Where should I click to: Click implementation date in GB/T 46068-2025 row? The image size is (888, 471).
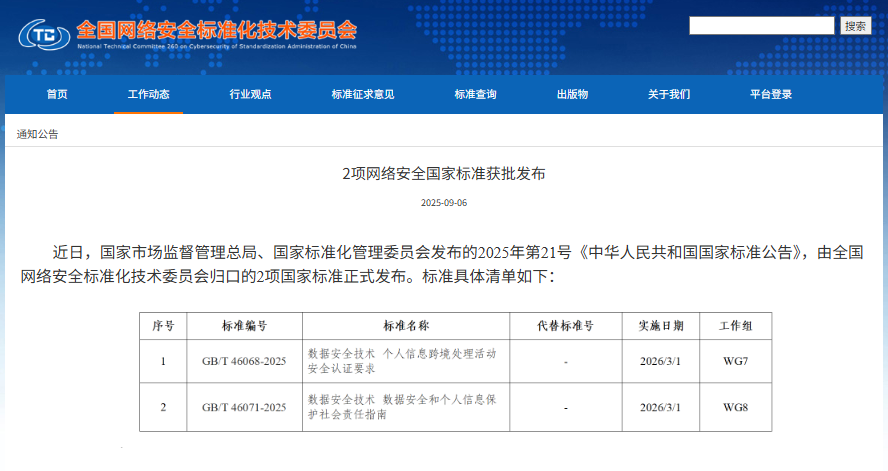(660, 361)
